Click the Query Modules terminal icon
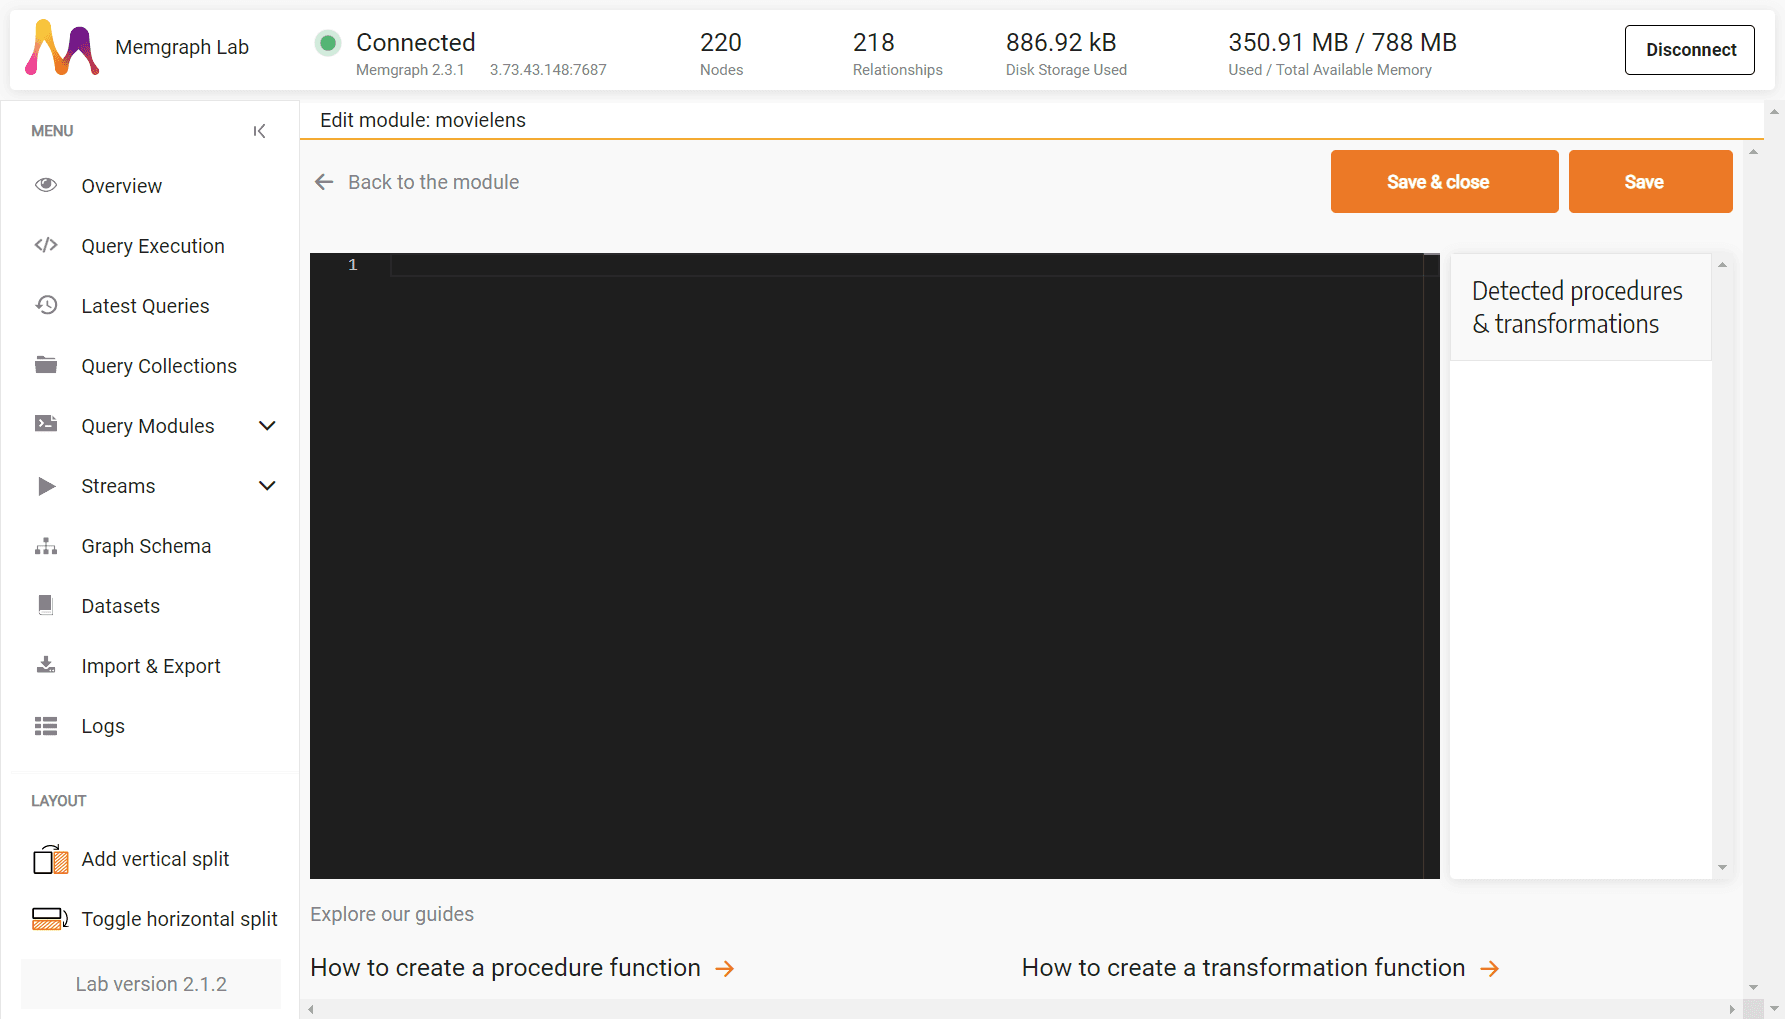Screen dimensions: 1785x1019 click(46, 424)
